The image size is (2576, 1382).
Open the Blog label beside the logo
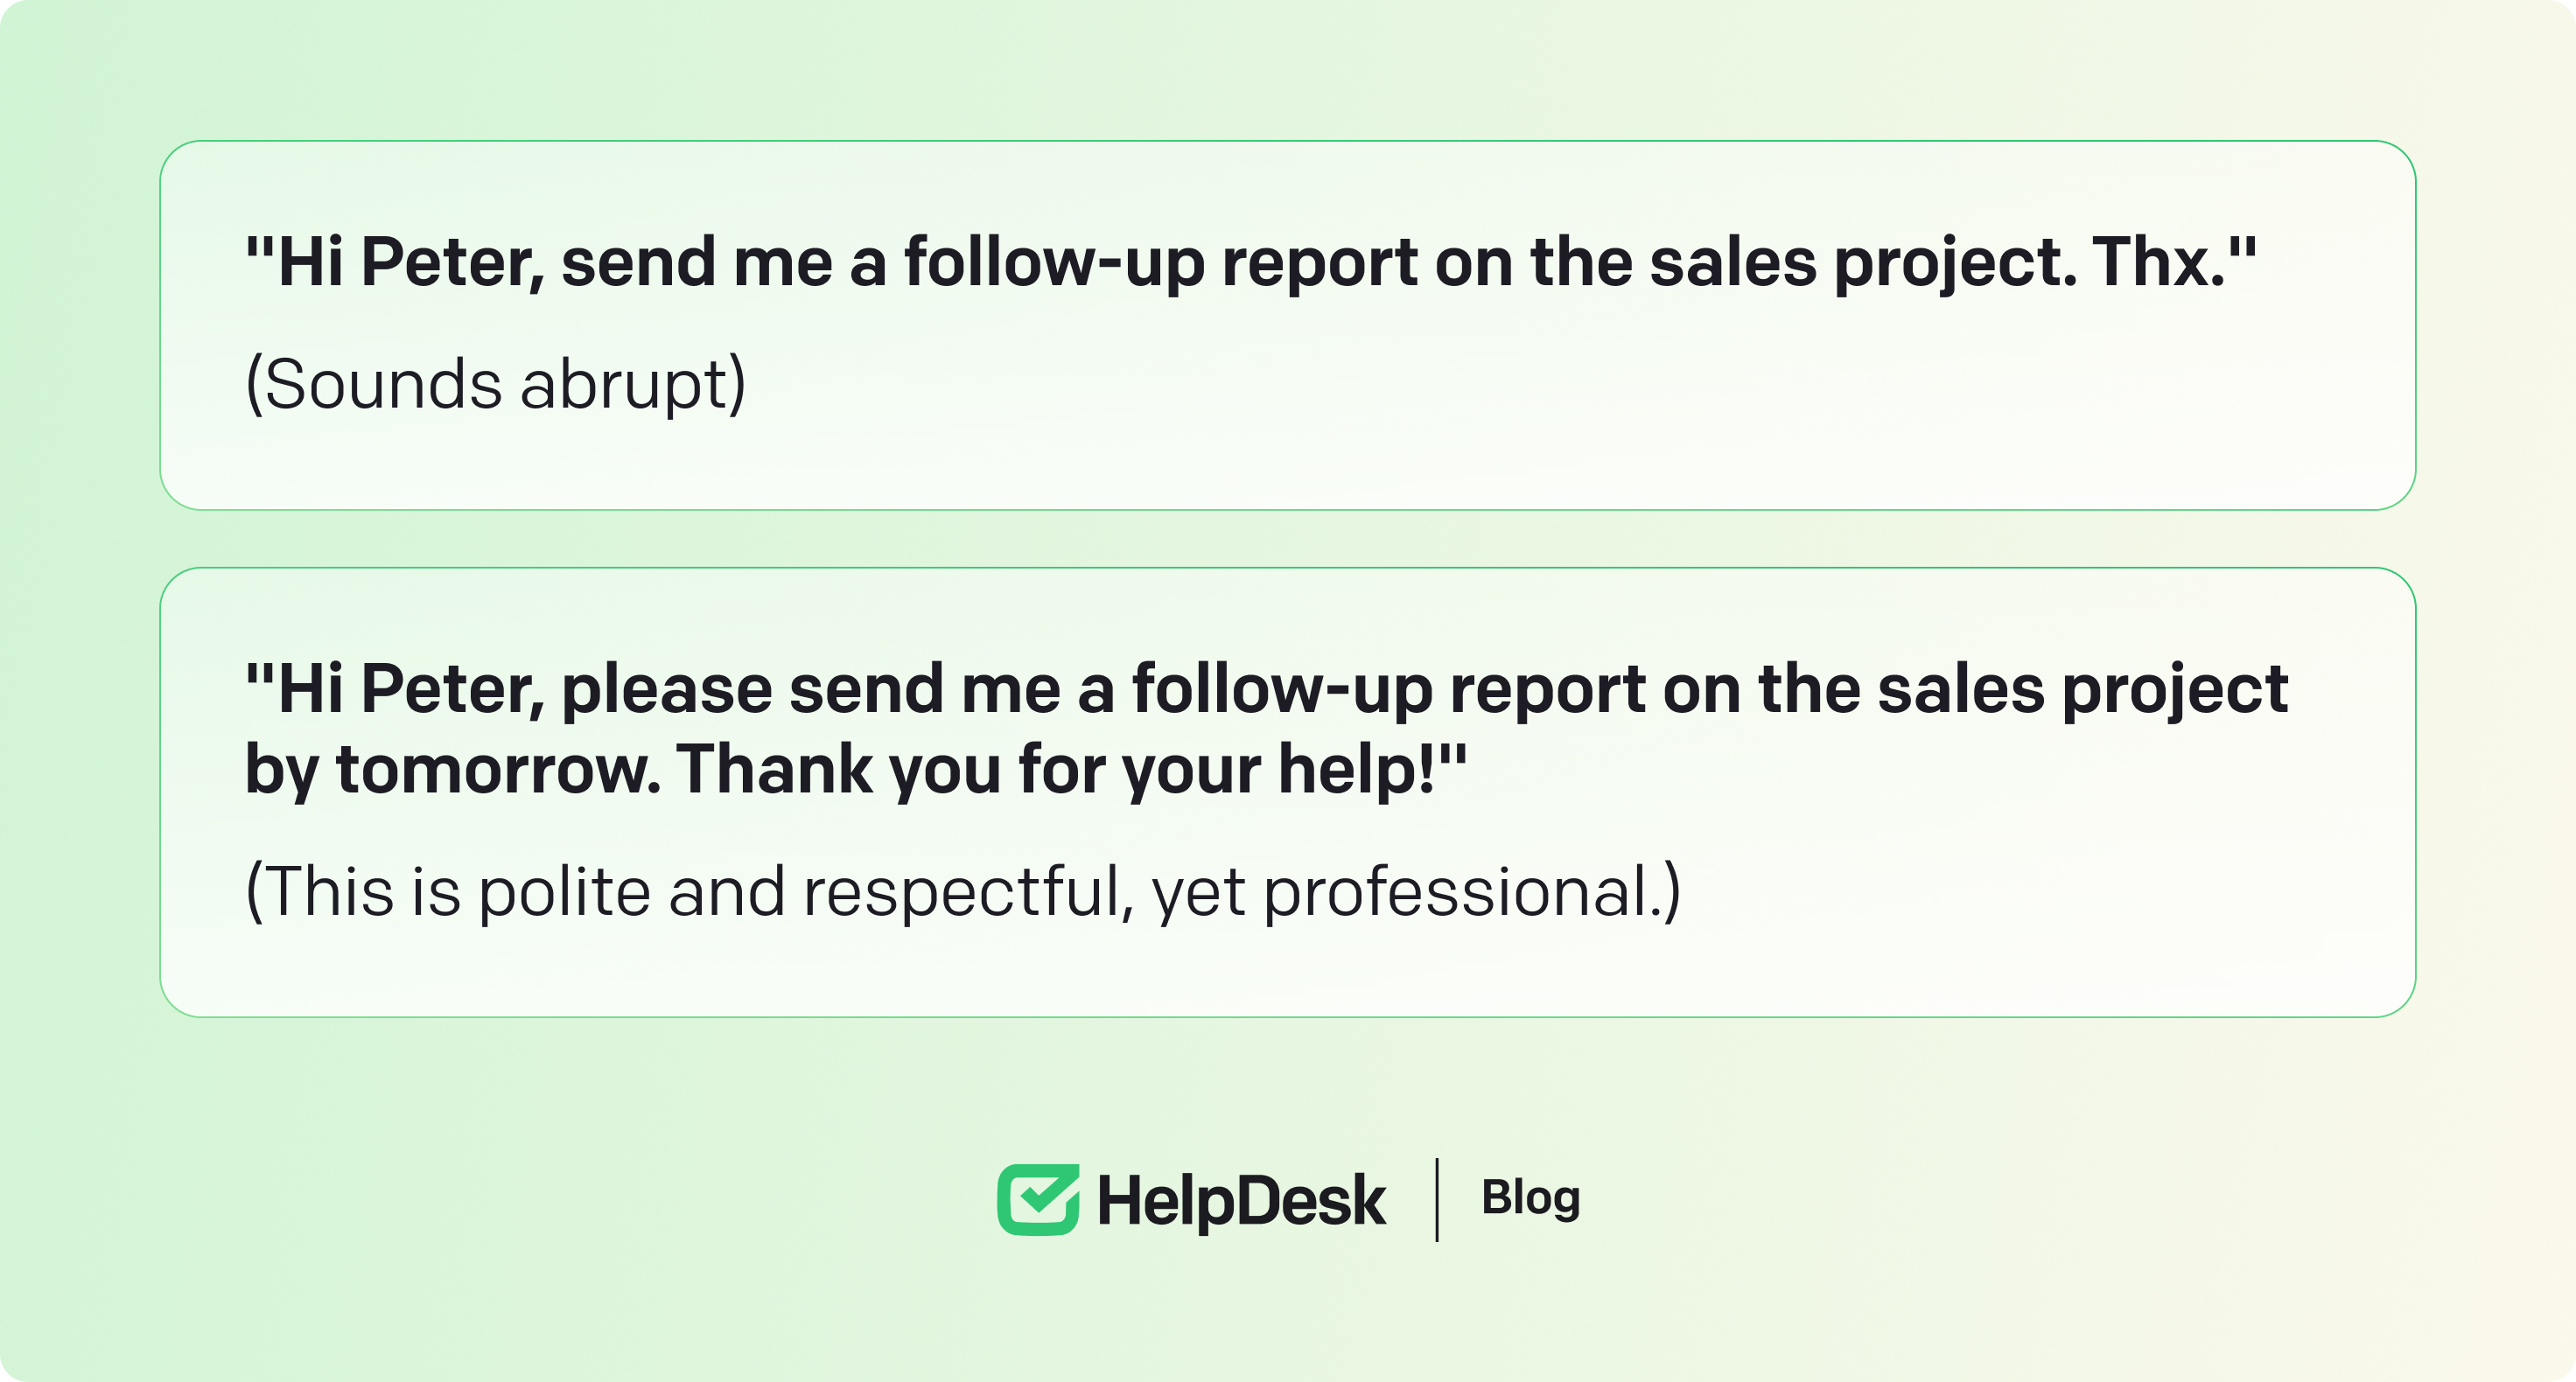(1530, 1198)
